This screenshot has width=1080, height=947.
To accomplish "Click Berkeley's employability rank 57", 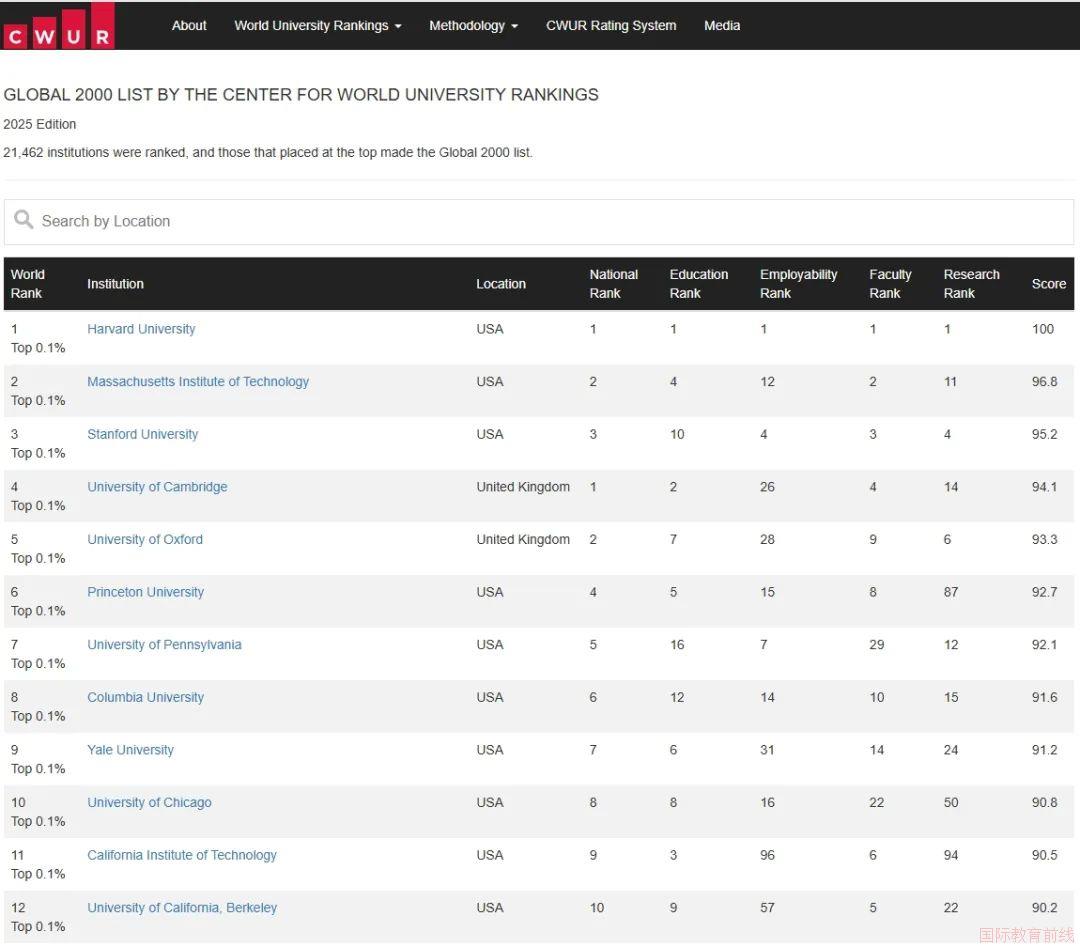I will coord(767,908).
